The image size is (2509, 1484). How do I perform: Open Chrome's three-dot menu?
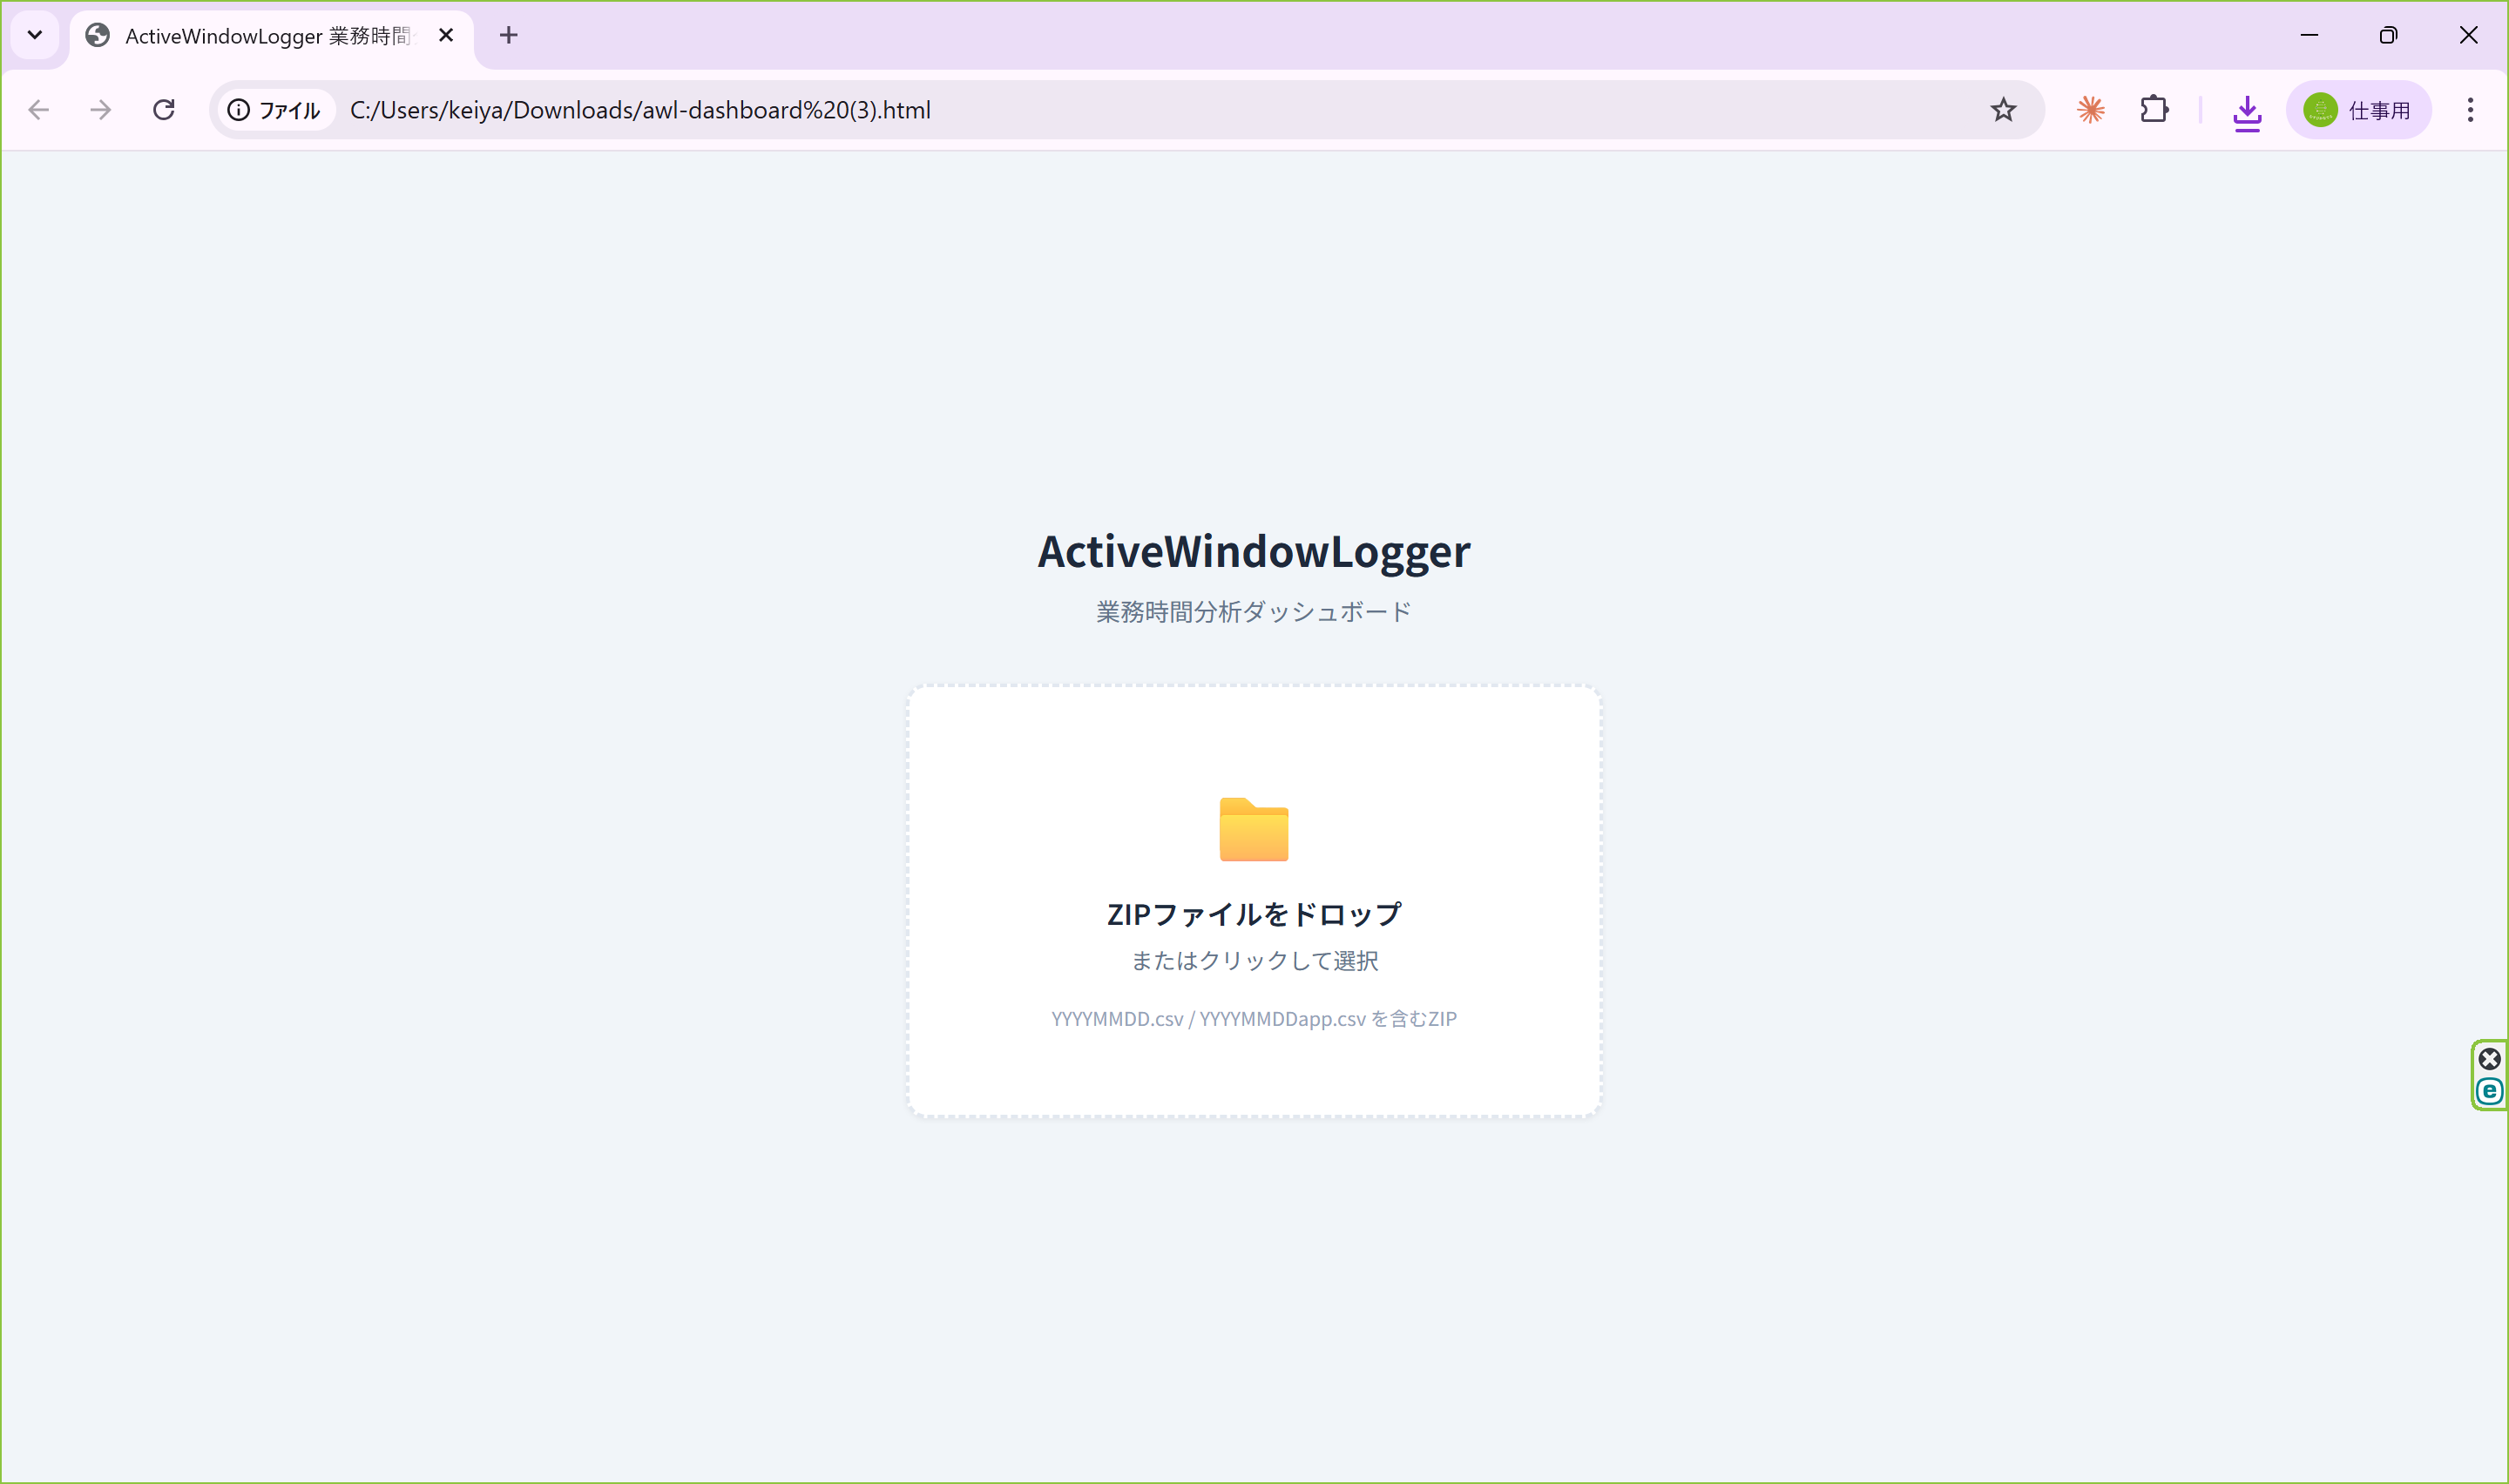[2471, 110]
